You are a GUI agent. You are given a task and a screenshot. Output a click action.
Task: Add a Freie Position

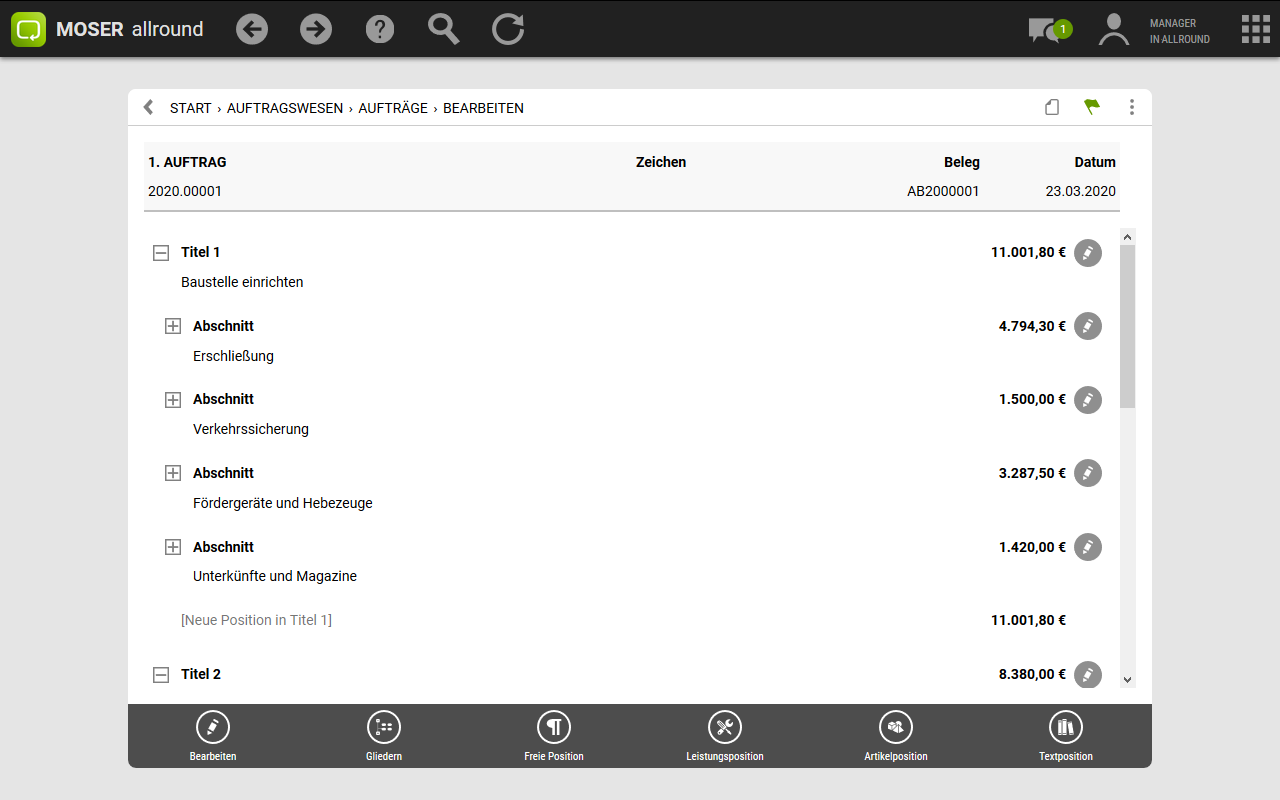tap(553, 727)
